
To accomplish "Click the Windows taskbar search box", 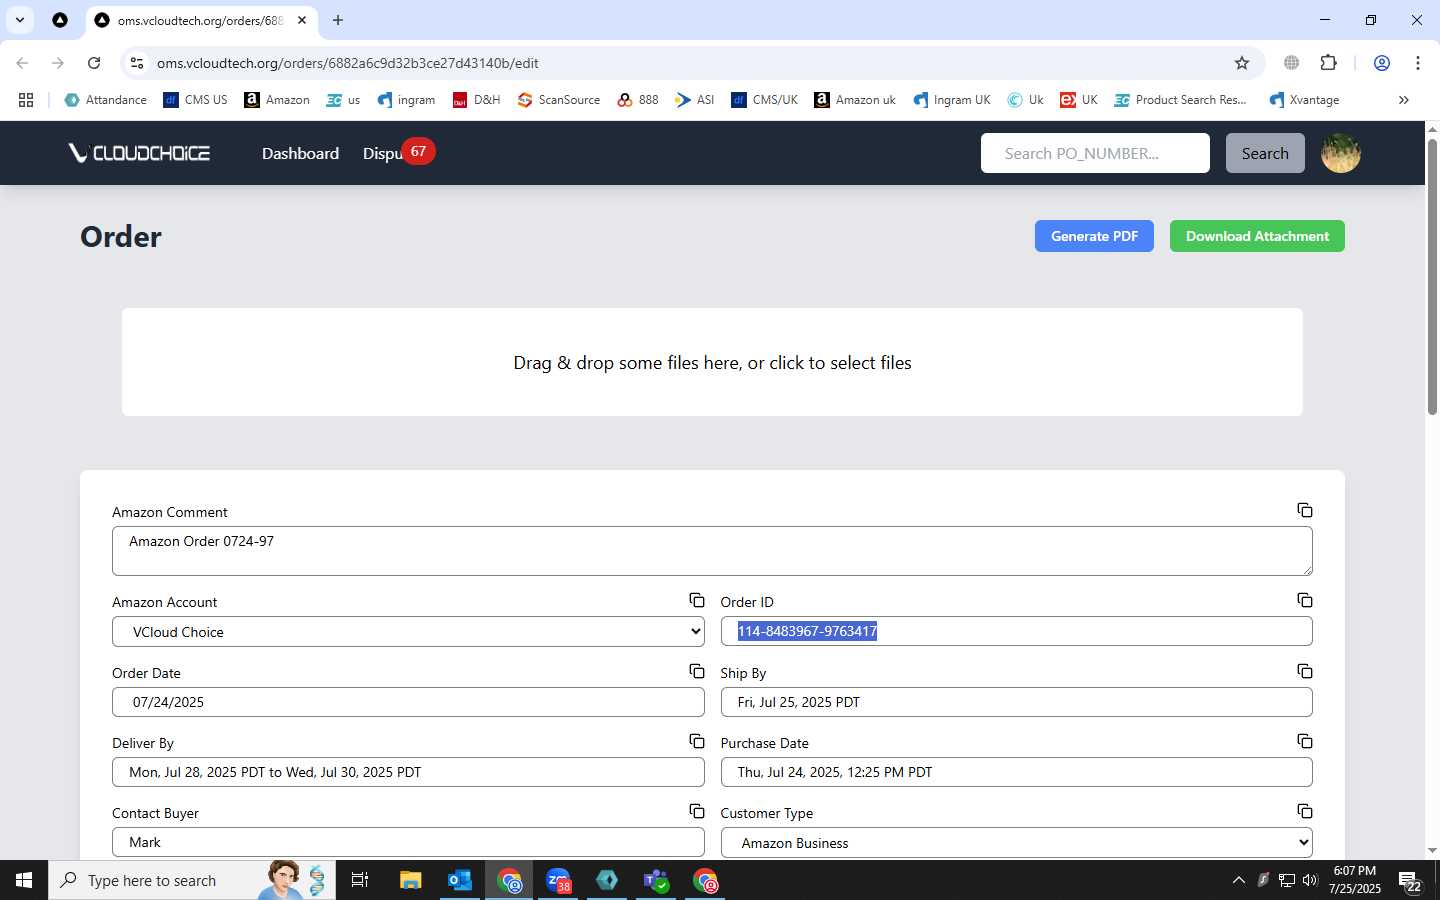I will 192,880.
